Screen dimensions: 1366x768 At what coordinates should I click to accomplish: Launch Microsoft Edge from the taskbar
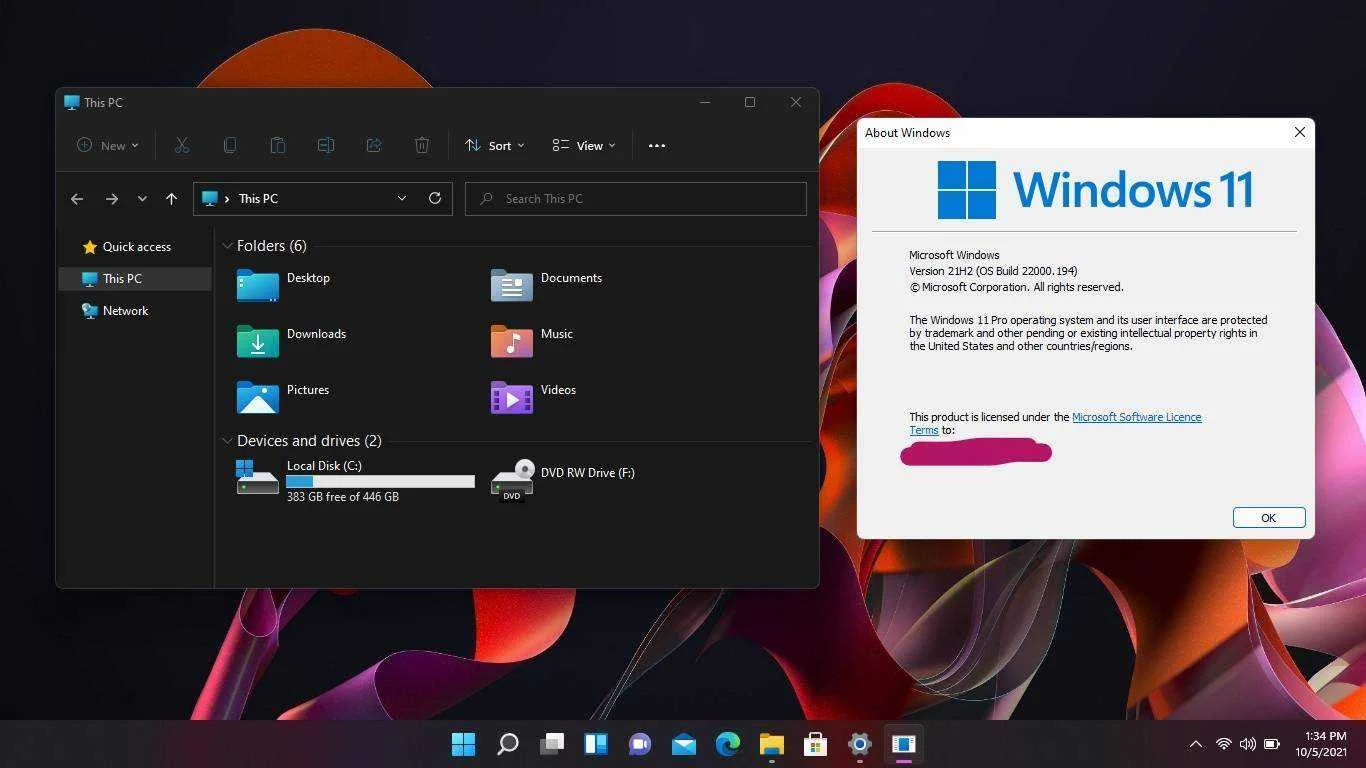(728, 744)
